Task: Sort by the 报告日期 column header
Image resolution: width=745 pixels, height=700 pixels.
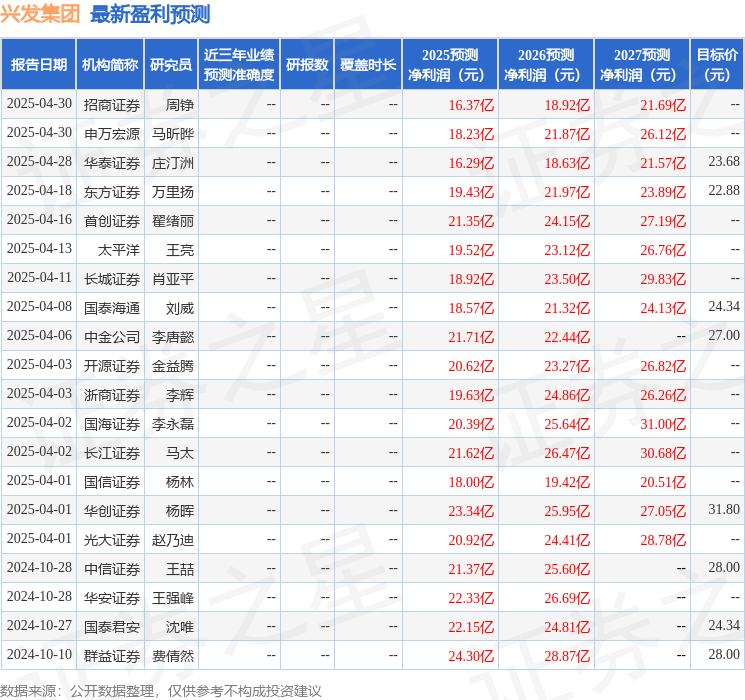Action: tap(38, 64)
